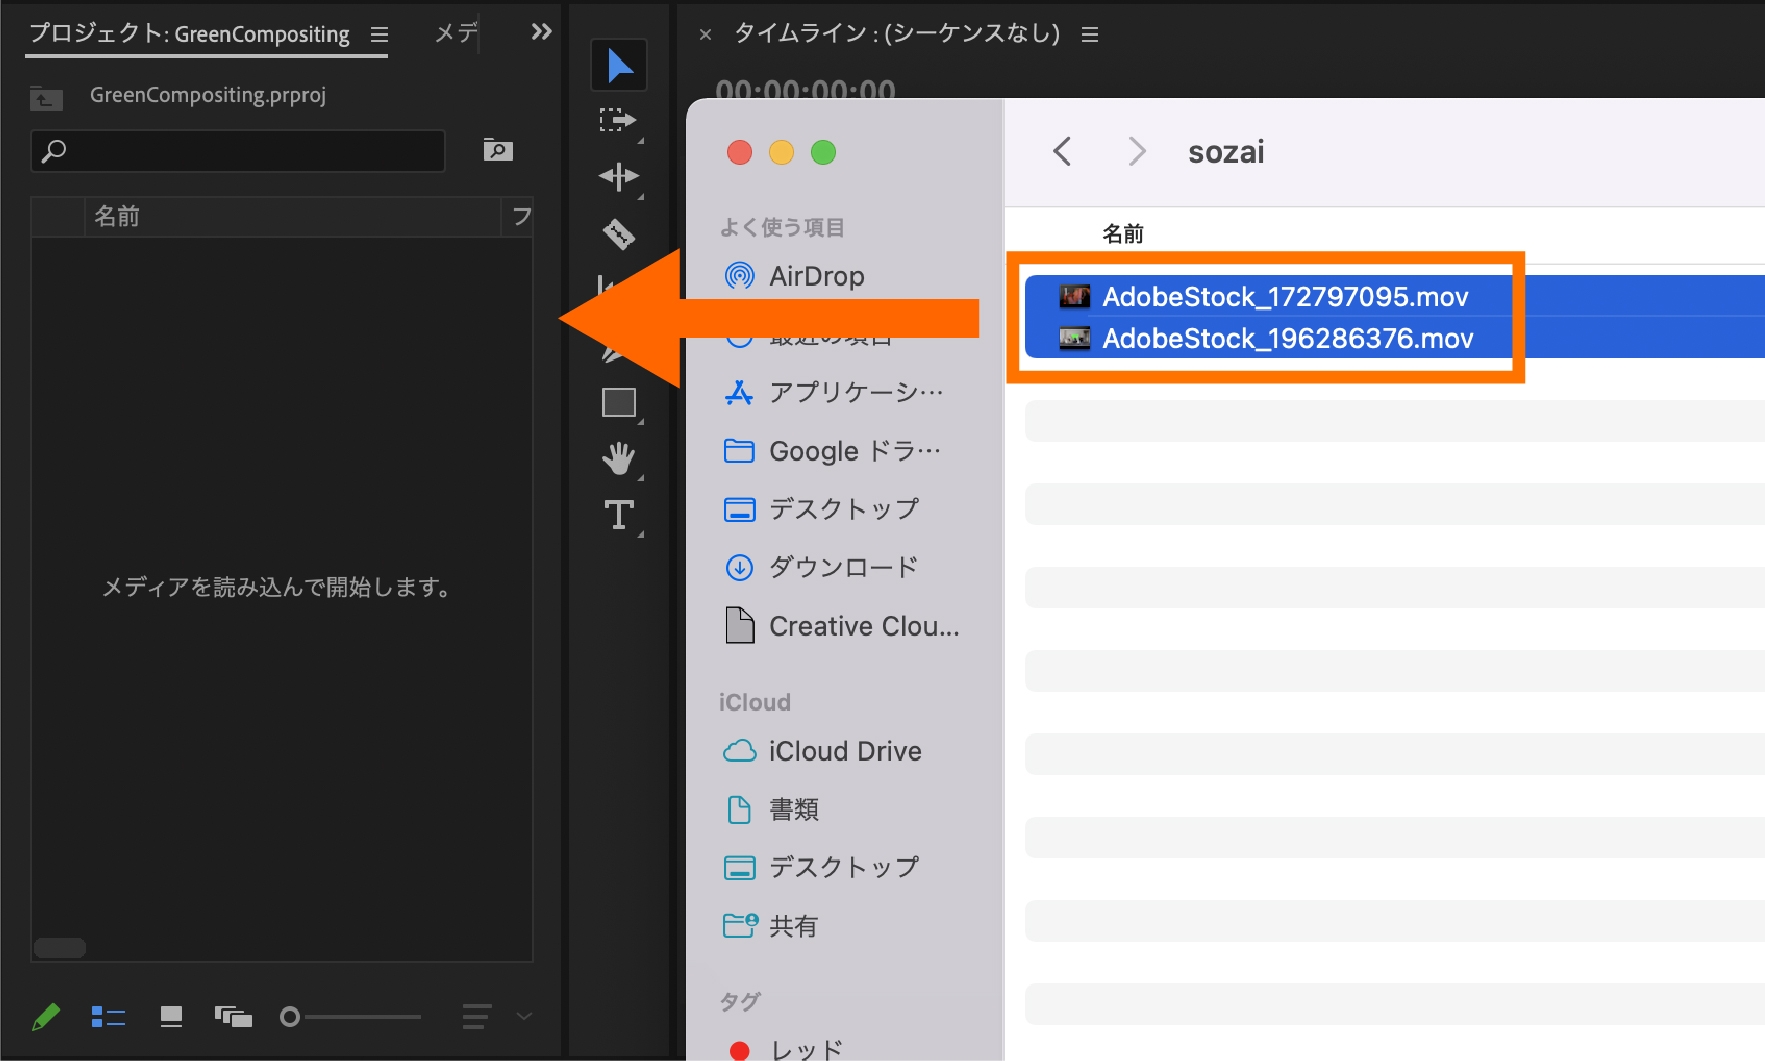Sort Finder files by 名前 column
Screen dimensions: 1765x1061
(1122, 234)
